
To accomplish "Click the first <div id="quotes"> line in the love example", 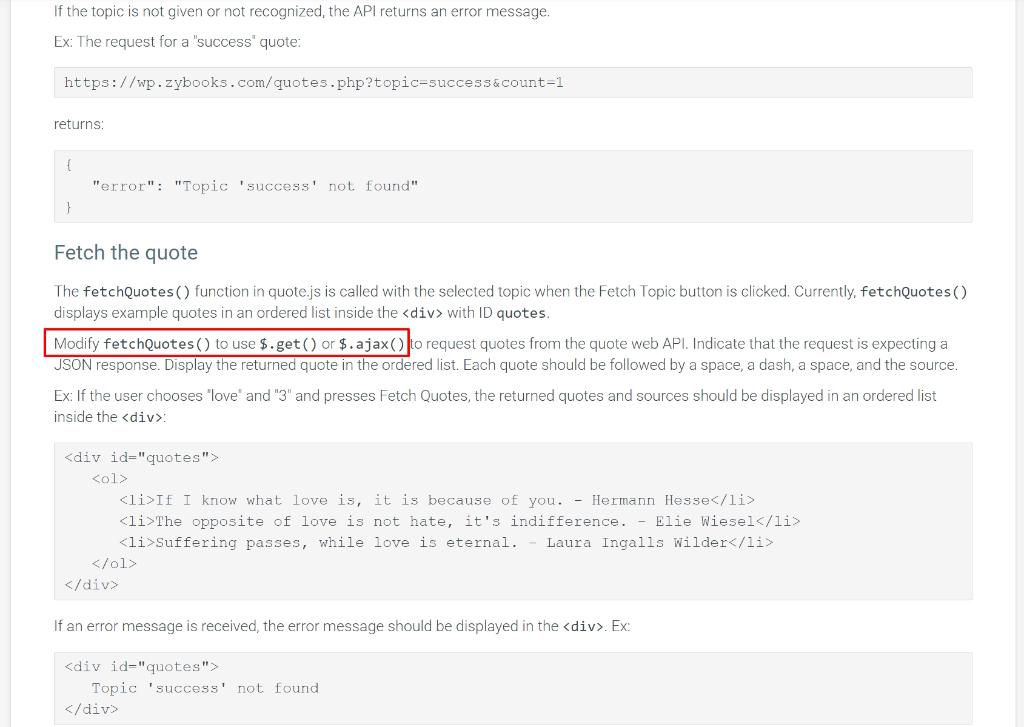I will 141,458.
